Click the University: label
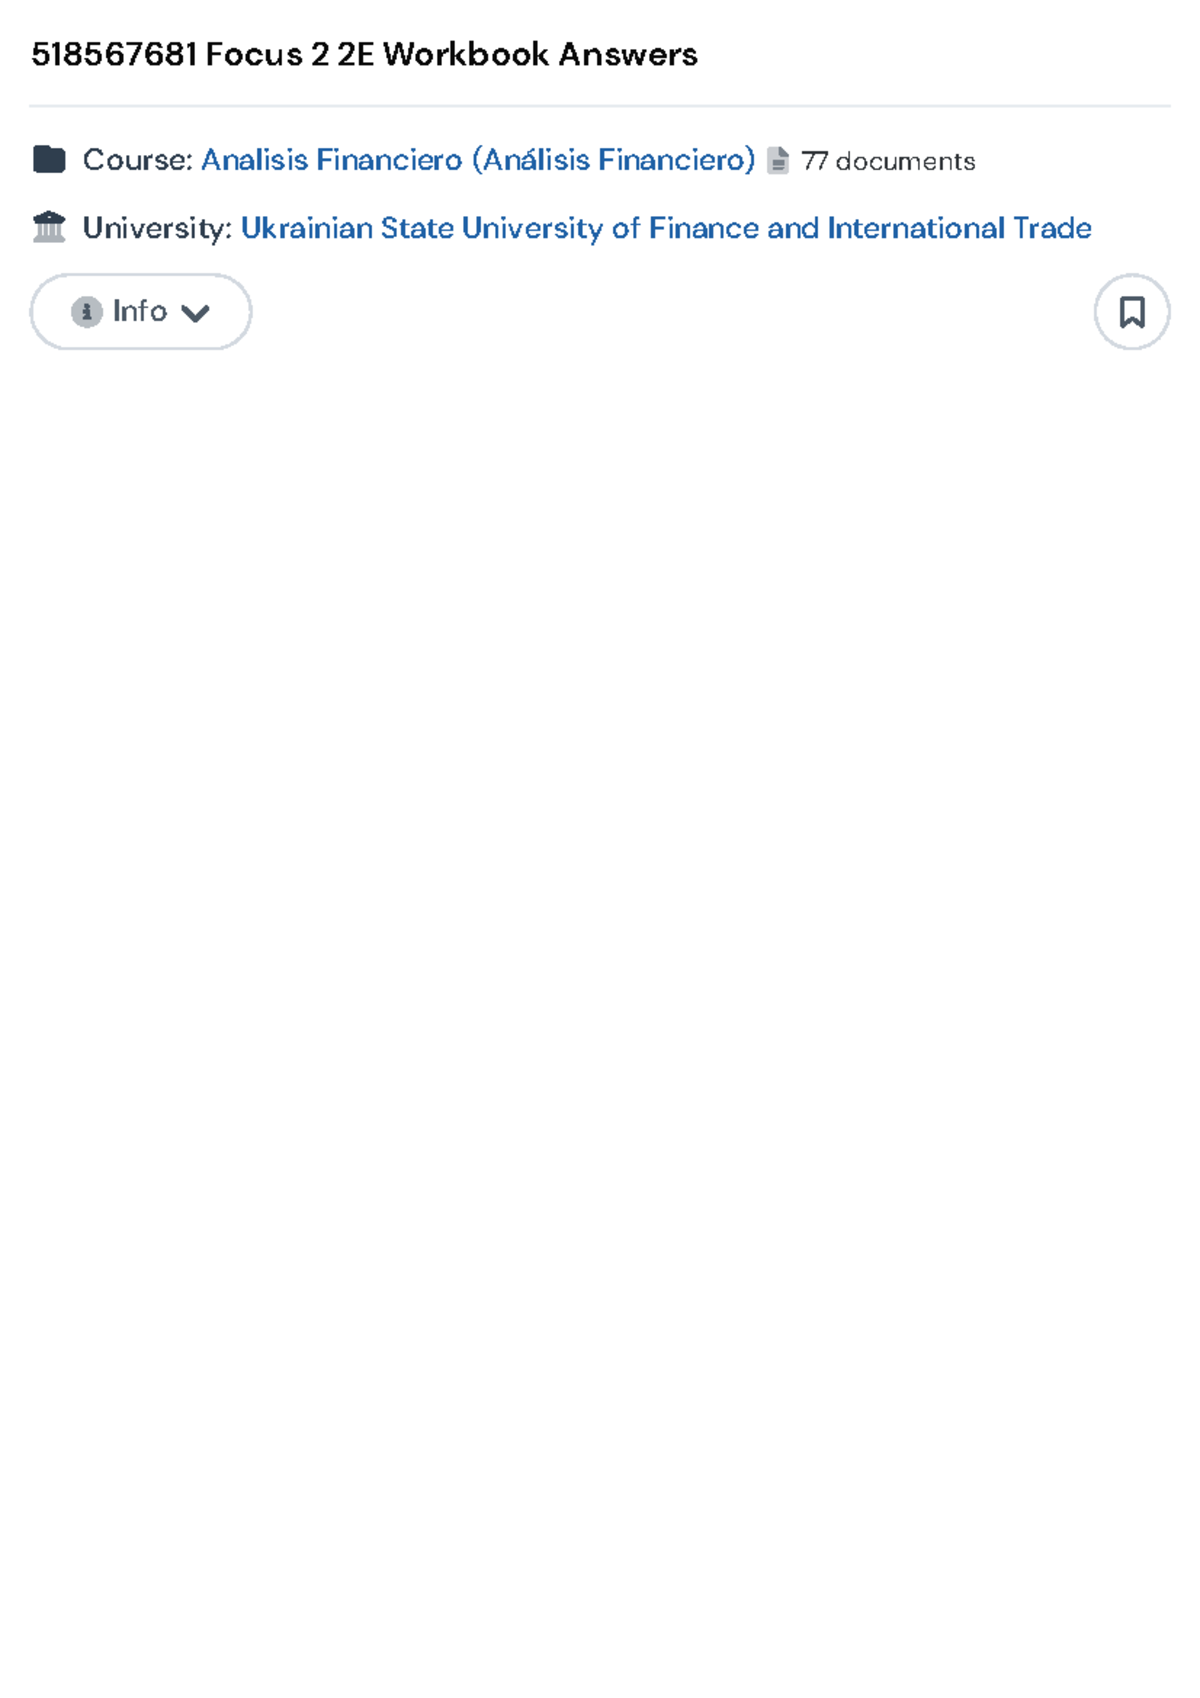Screen dimensions: 1200x1698 click(157, 228)
